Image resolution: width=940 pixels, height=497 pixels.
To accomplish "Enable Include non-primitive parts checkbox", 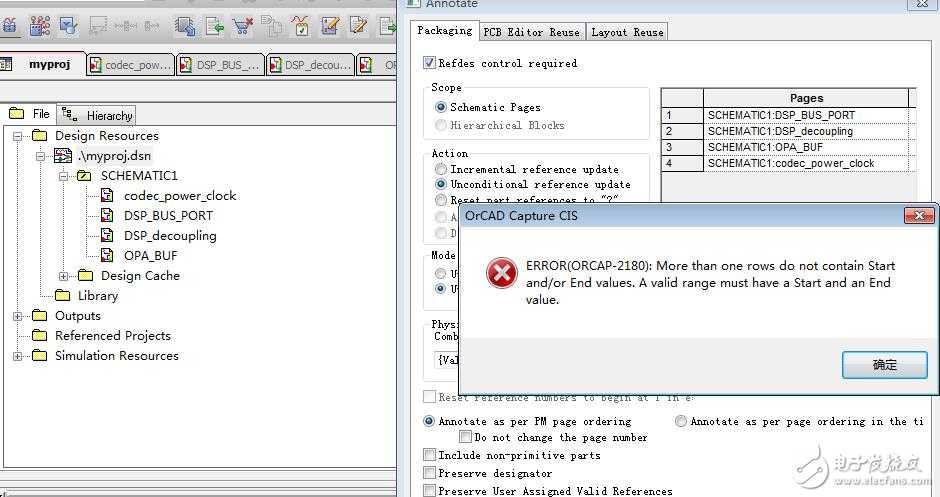I will pos(429,455).
